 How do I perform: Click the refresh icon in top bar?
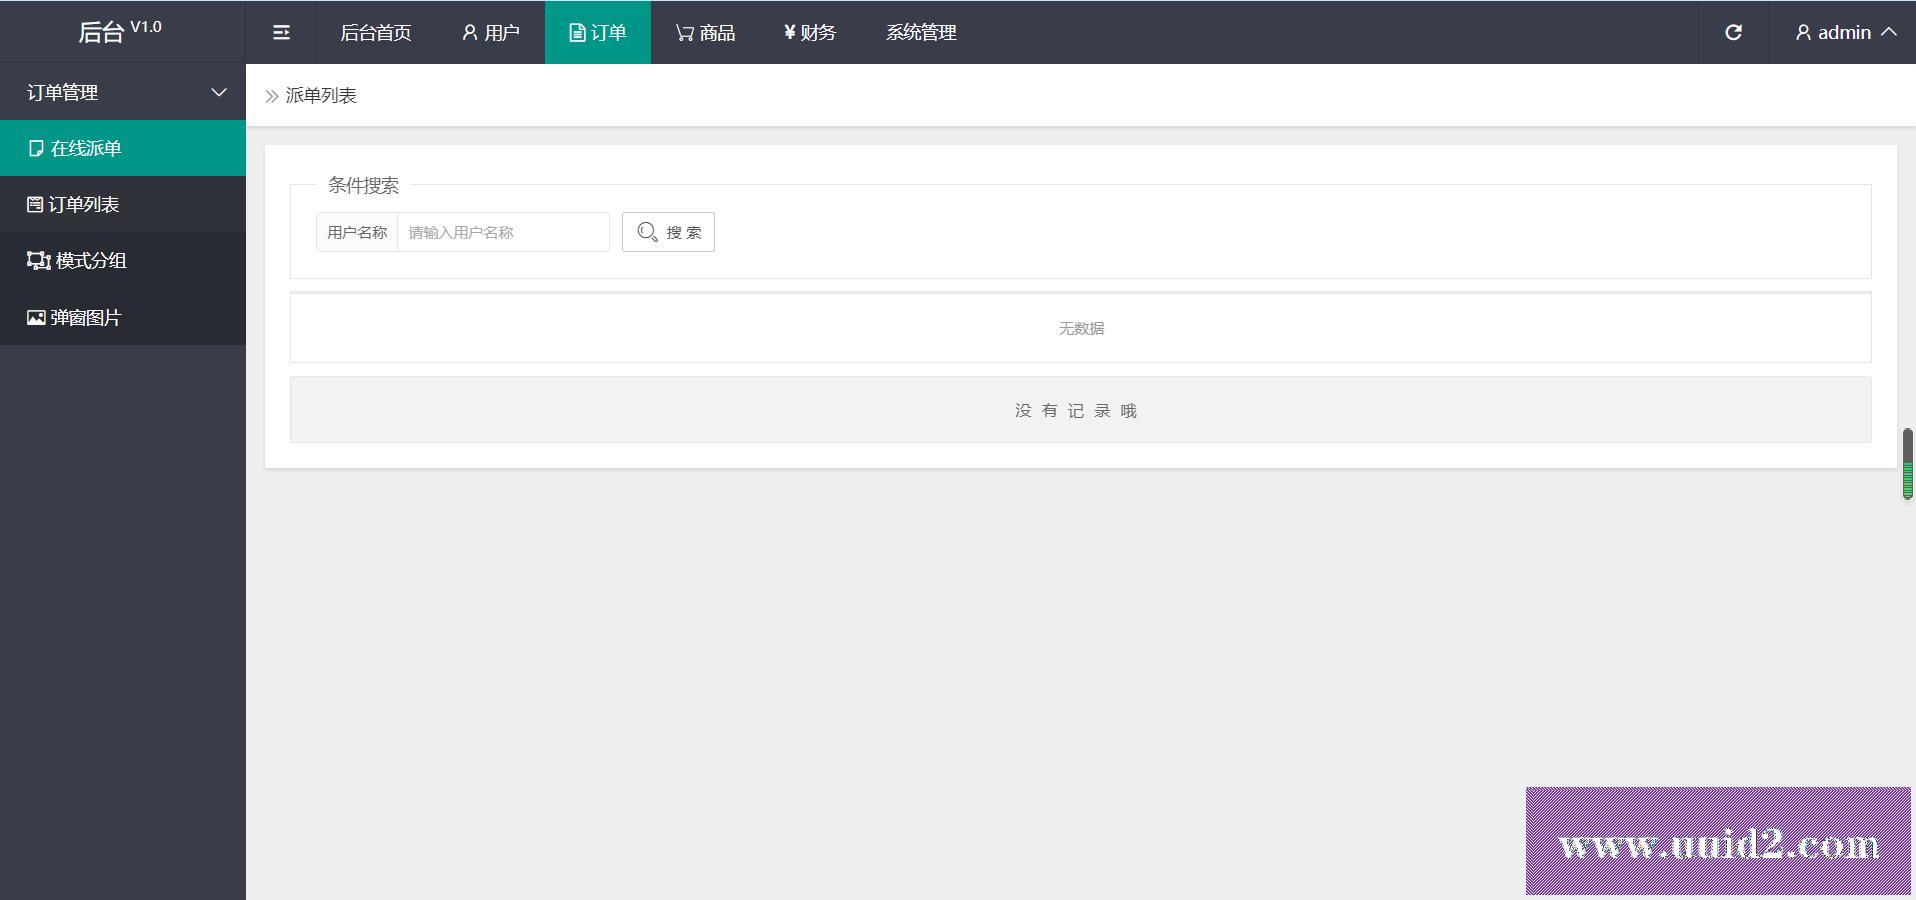tap(1733, 33)
